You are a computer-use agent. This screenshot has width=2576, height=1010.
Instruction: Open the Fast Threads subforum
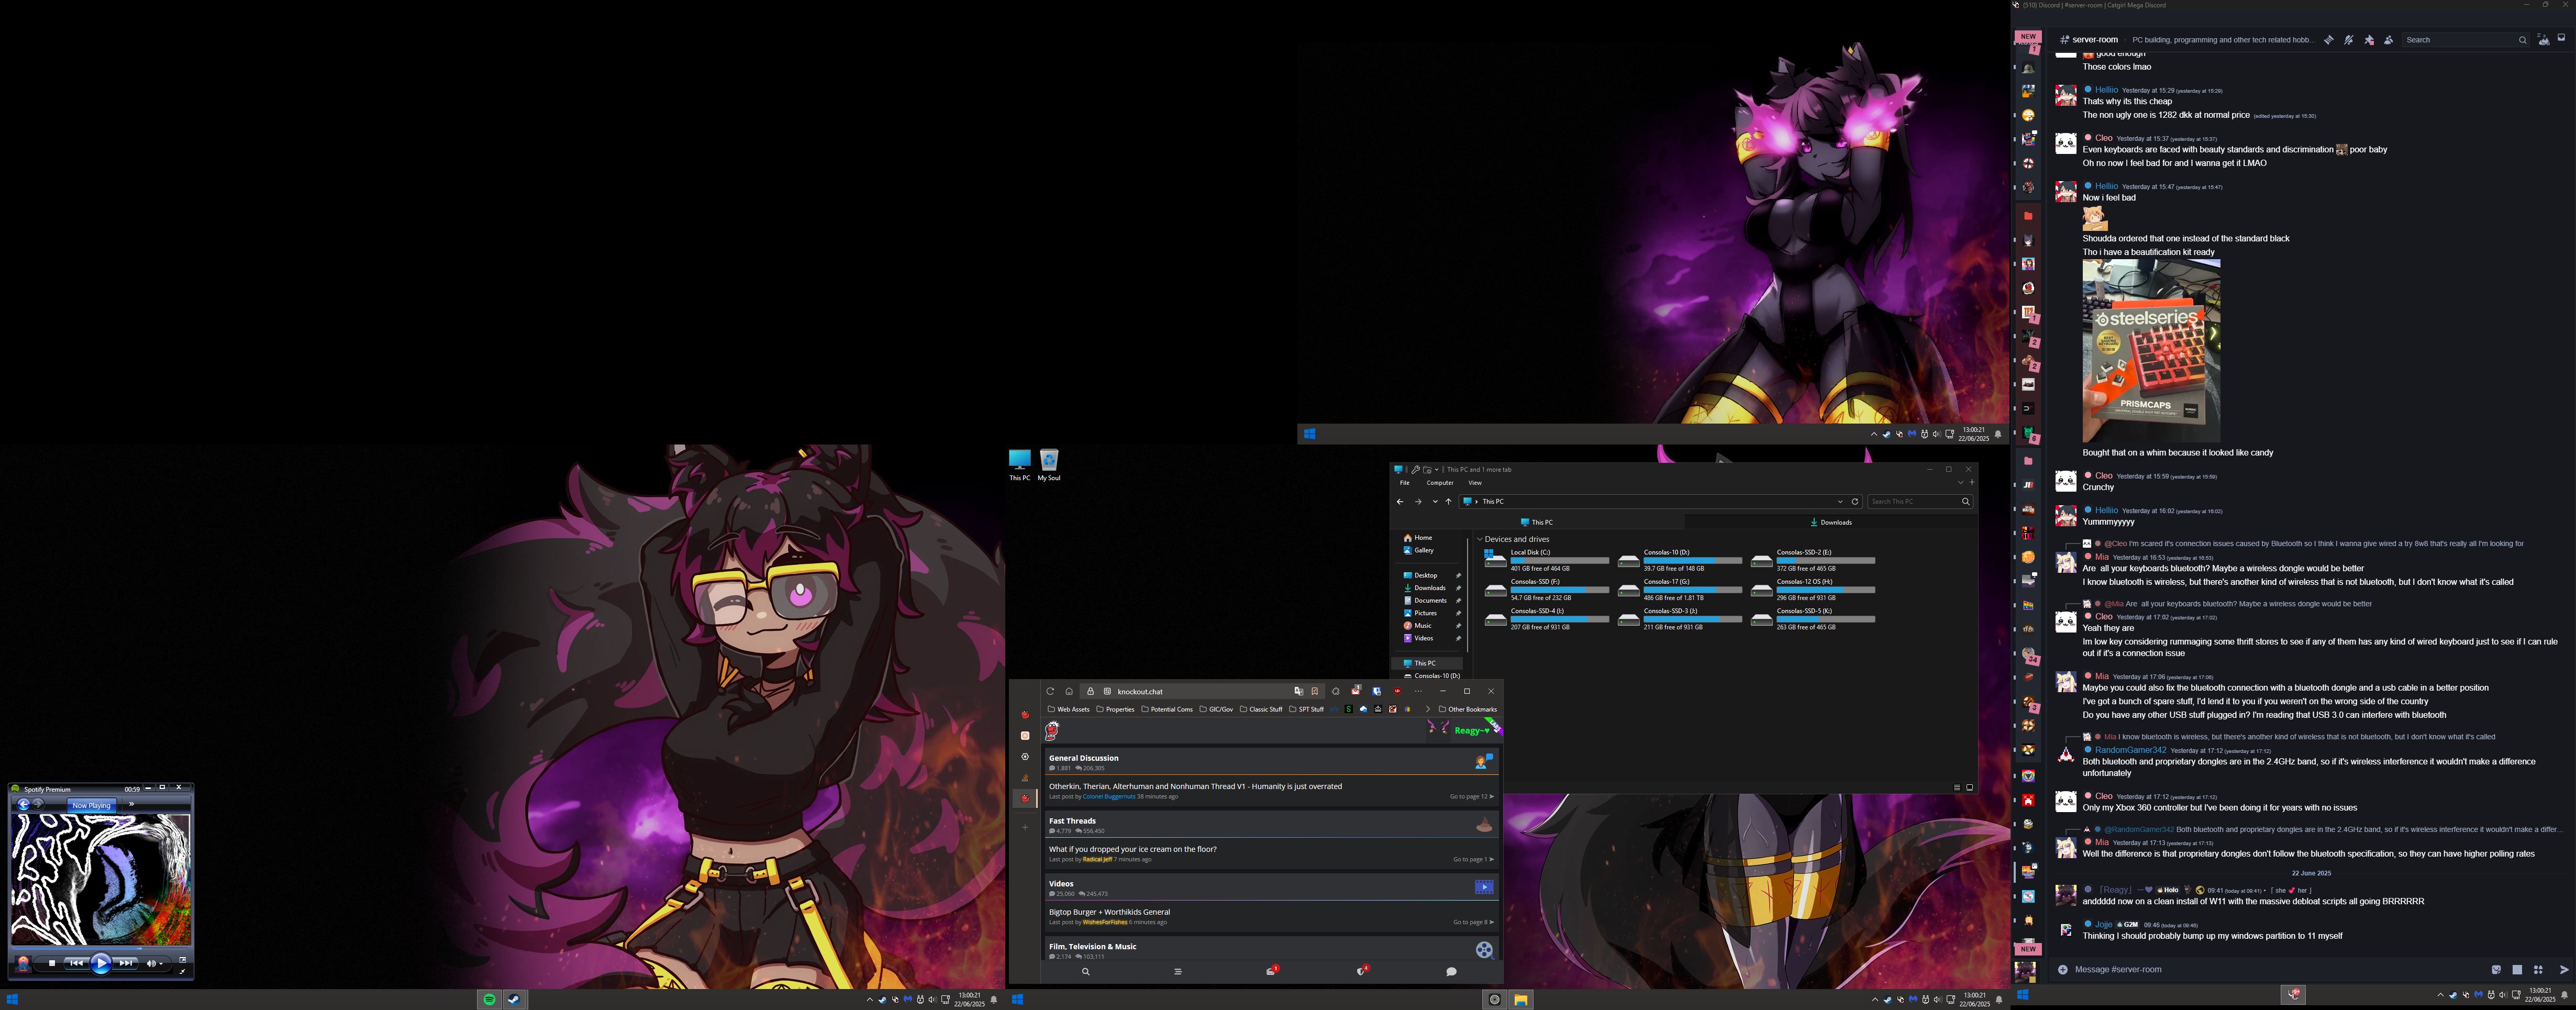1072,821
